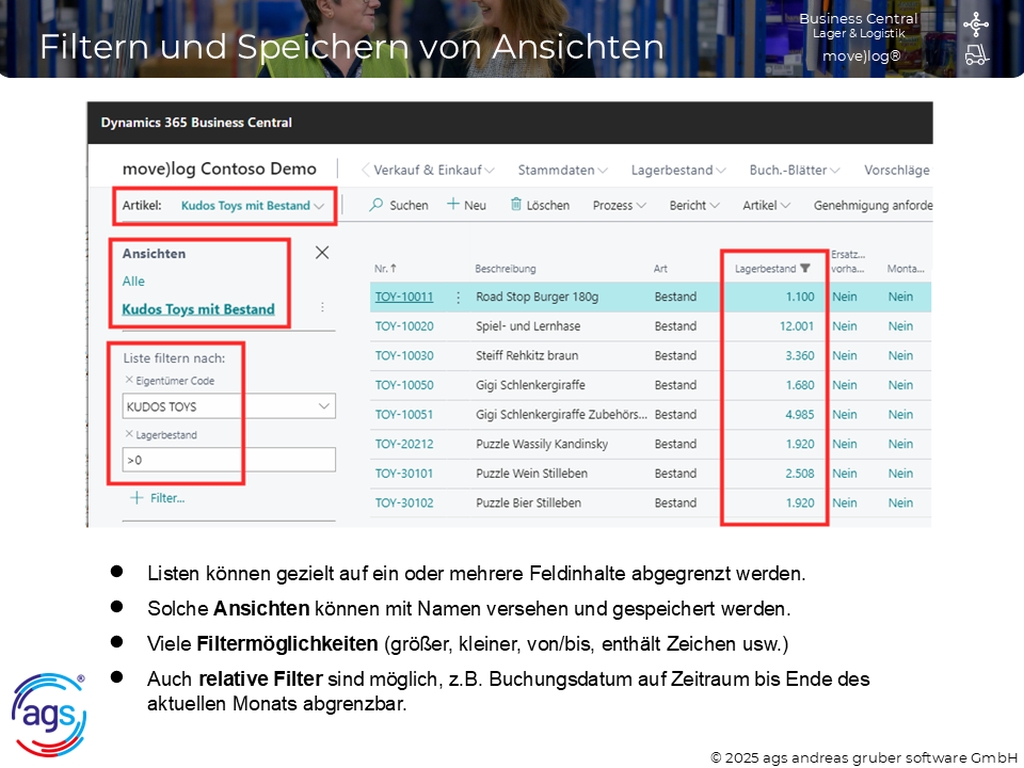The height and width of the screenshot is (768, 1024).
Task: Click the forklift icon in slide header
Action: 976,56
